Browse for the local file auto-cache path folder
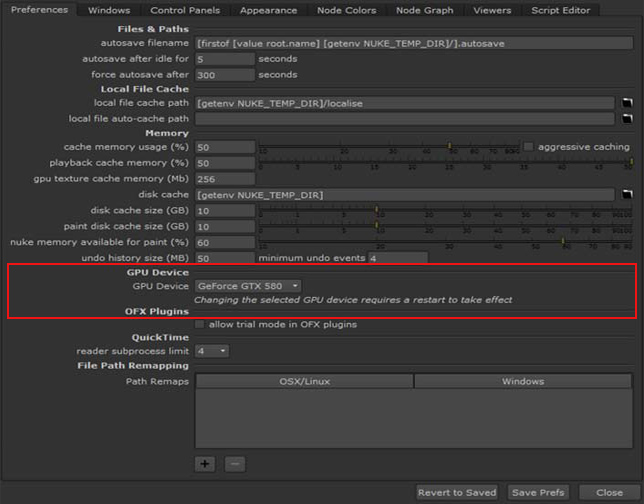The image size is (644, 504). 627,119
